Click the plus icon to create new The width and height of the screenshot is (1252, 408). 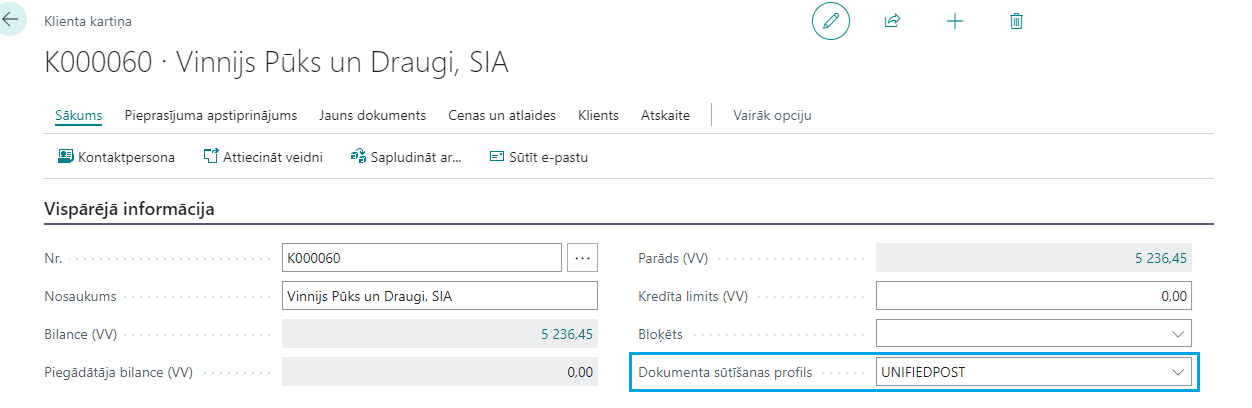(955, 21)
